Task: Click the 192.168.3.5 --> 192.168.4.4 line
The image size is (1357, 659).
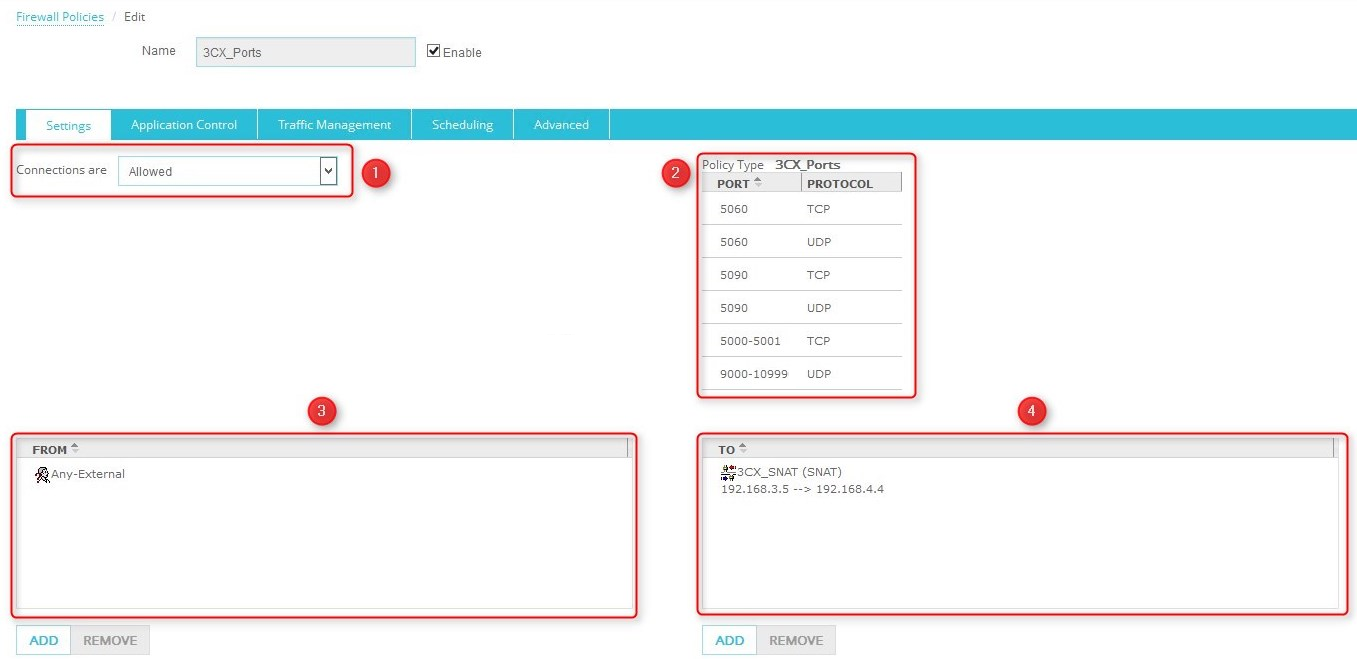Action: (802, 489)
